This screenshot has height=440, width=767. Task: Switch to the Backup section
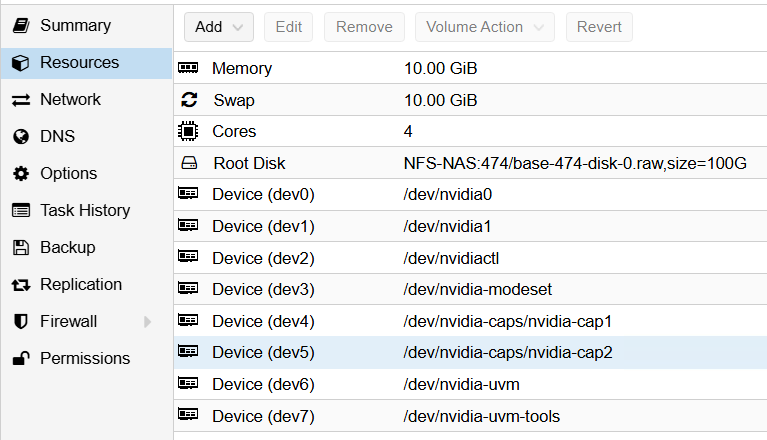coord(67,247)
